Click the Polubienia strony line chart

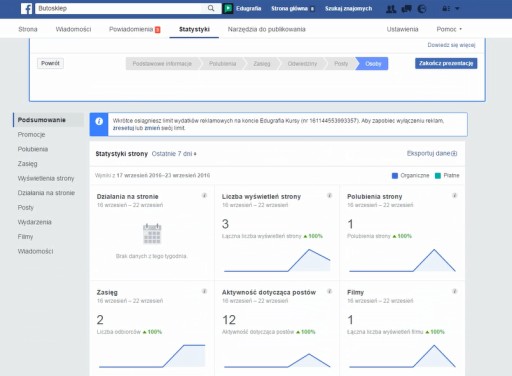pos(402,260)
